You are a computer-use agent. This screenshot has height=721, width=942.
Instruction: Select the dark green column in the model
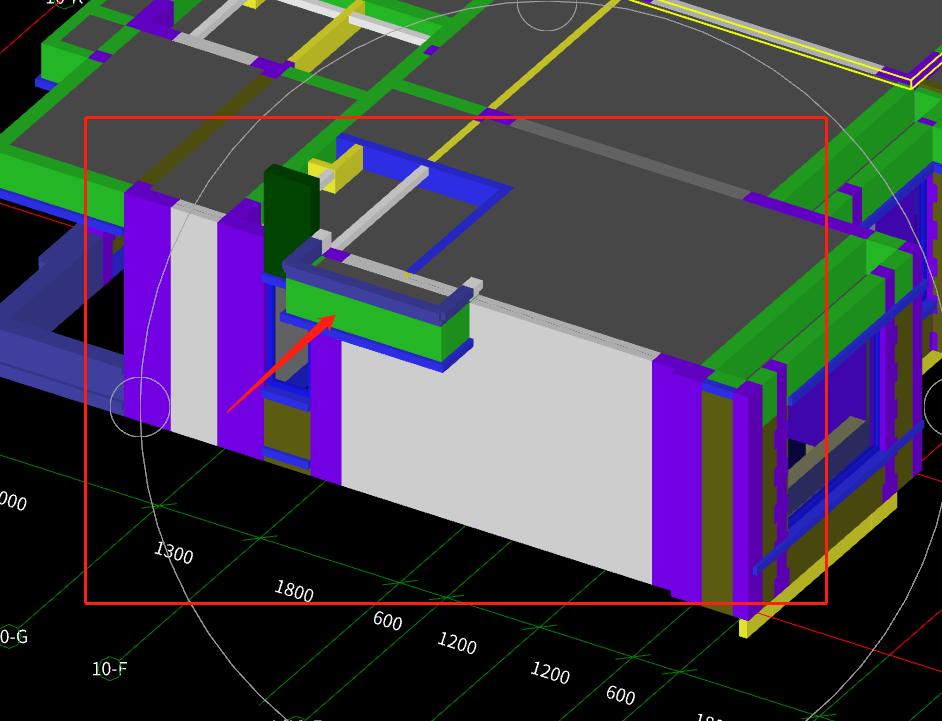291,219
